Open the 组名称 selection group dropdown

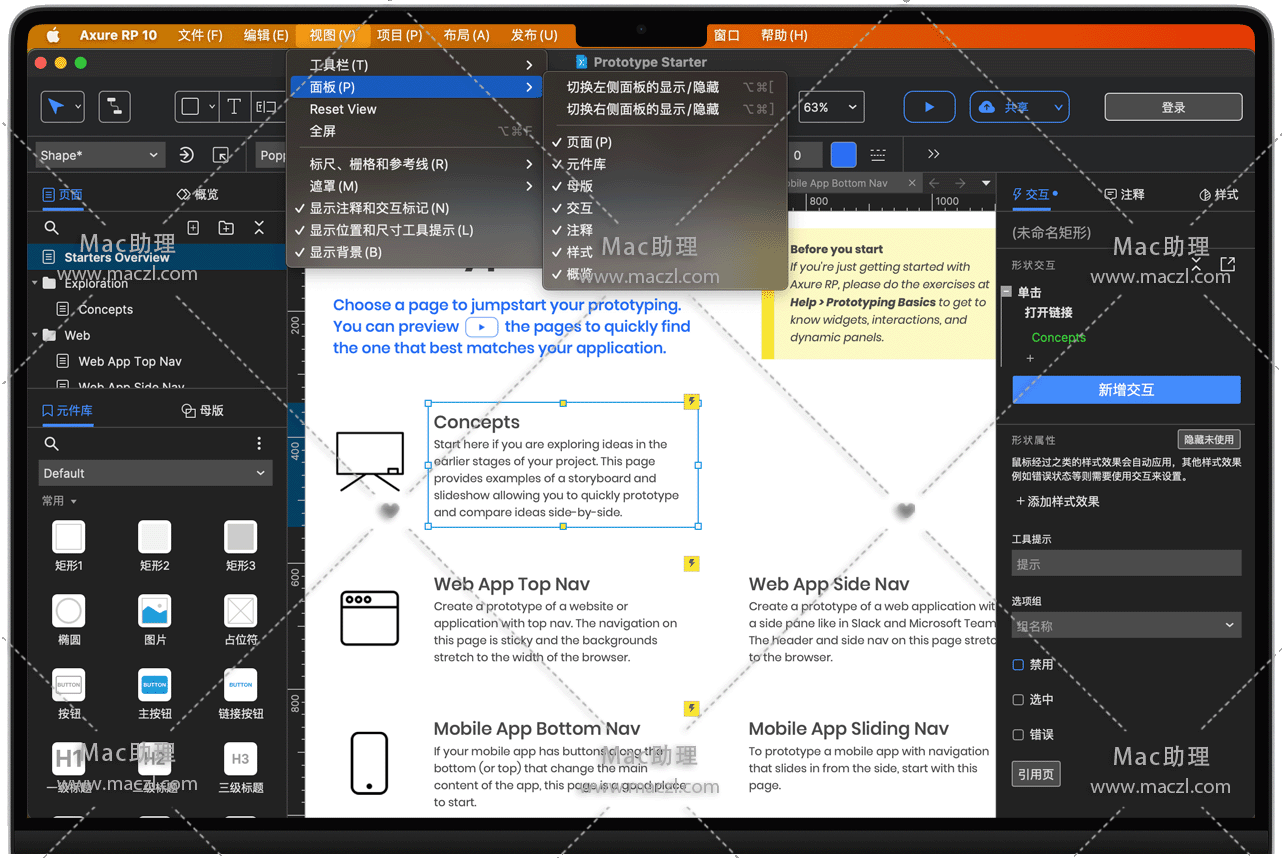[x=1126, y=626]
